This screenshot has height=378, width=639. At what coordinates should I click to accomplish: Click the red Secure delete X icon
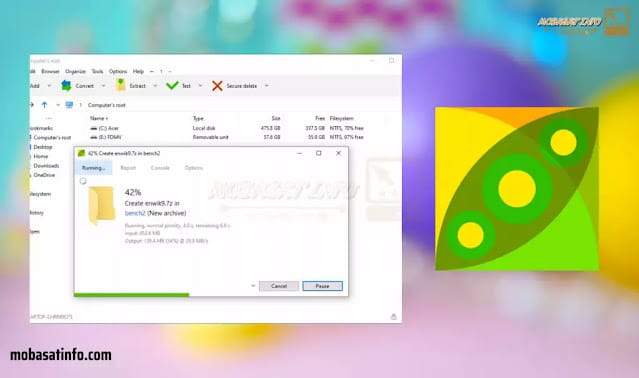(x=217, y=86)
